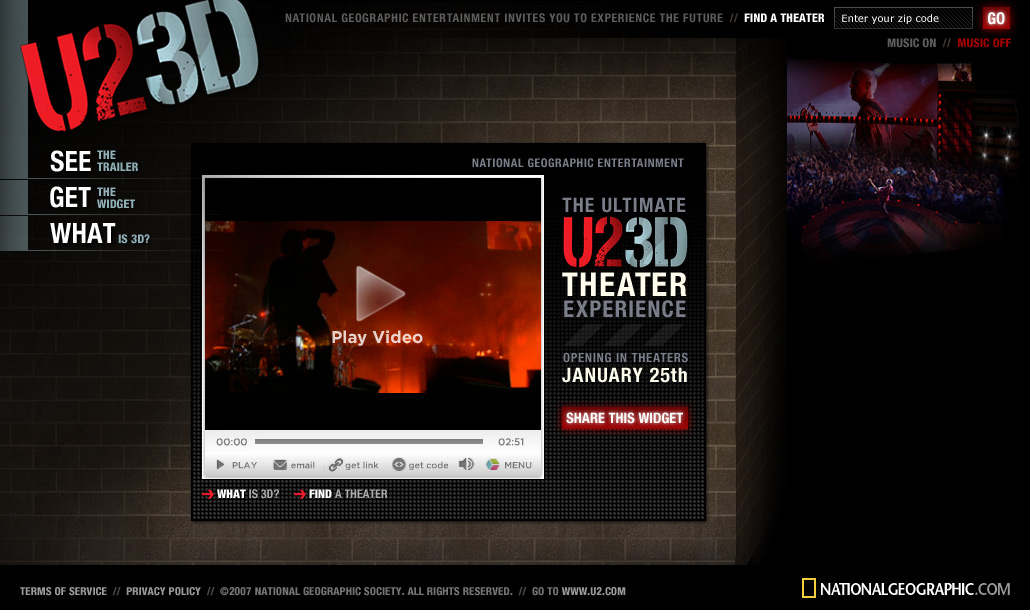1030x610 pixels.
Task: Open SEE THE TRAILER menu item
Action: click(94, 161)
